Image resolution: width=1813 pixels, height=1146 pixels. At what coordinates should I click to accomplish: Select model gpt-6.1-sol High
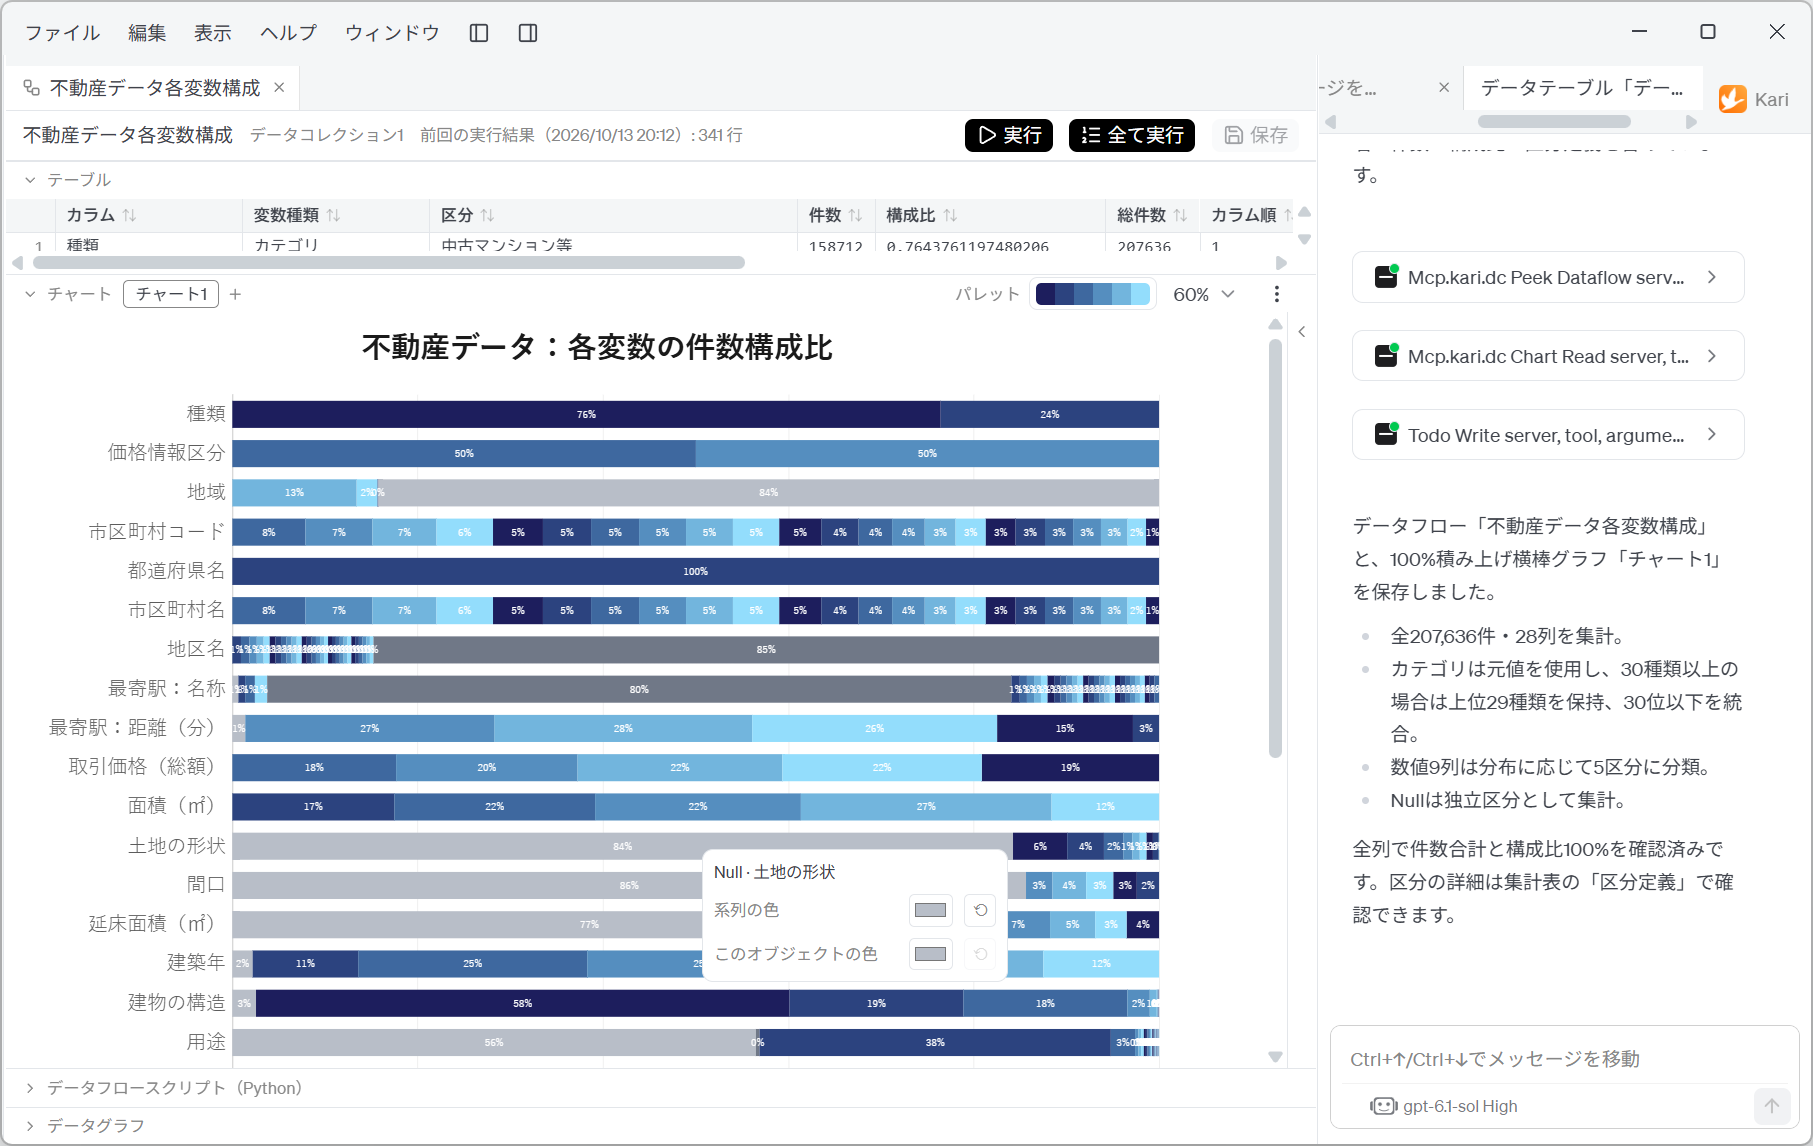click(x=1445, y=1106)
